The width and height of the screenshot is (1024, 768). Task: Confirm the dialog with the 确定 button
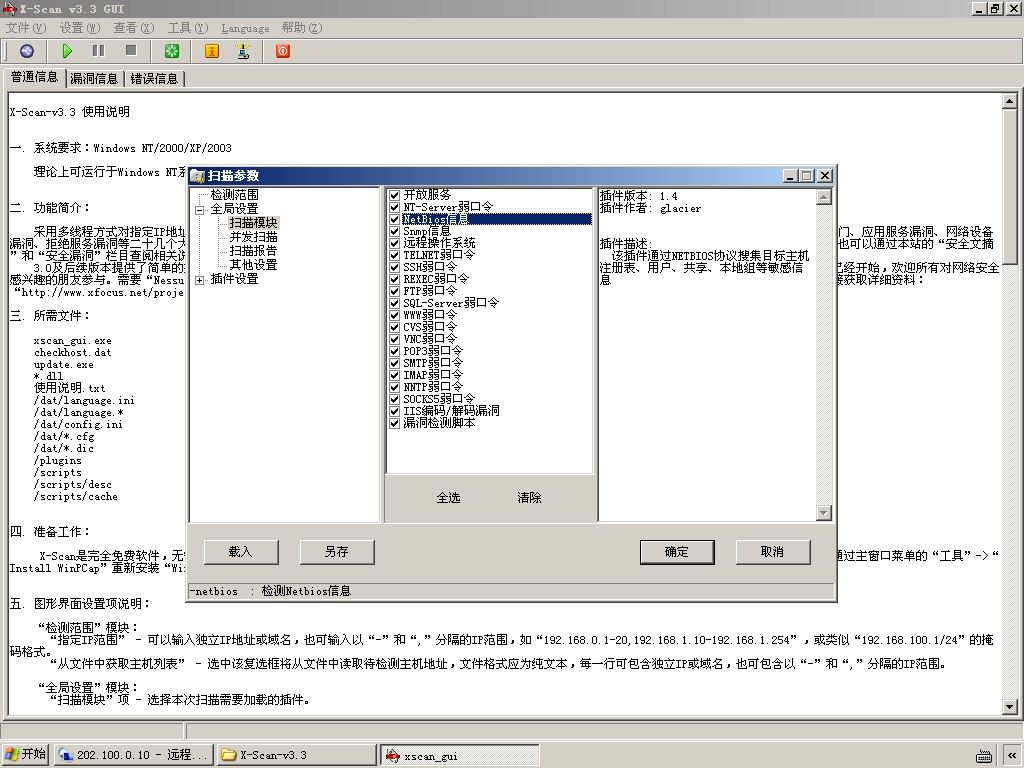pyautogui.click(x=677, y=552)
